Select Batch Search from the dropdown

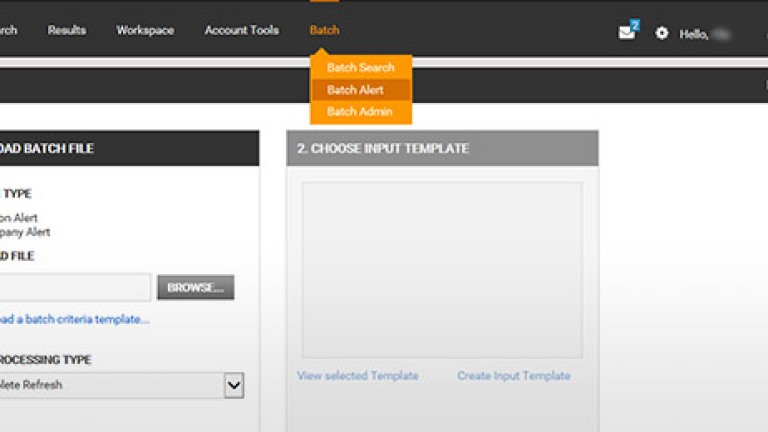360,67
